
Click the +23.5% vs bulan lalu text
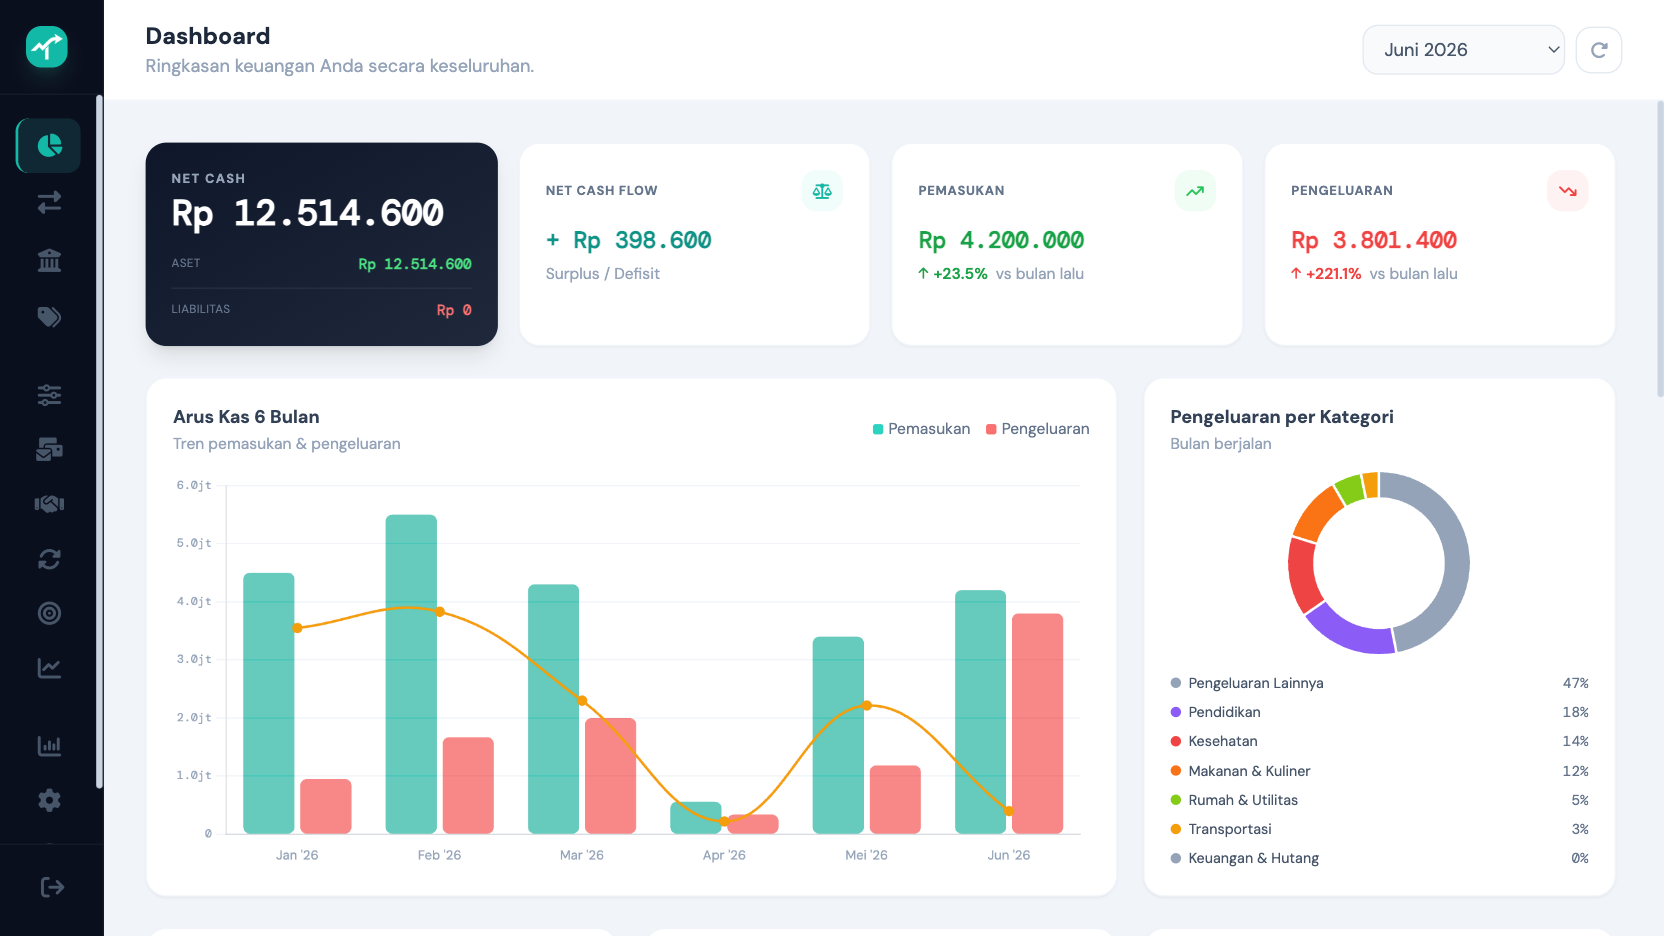(x=1001, y=274)
